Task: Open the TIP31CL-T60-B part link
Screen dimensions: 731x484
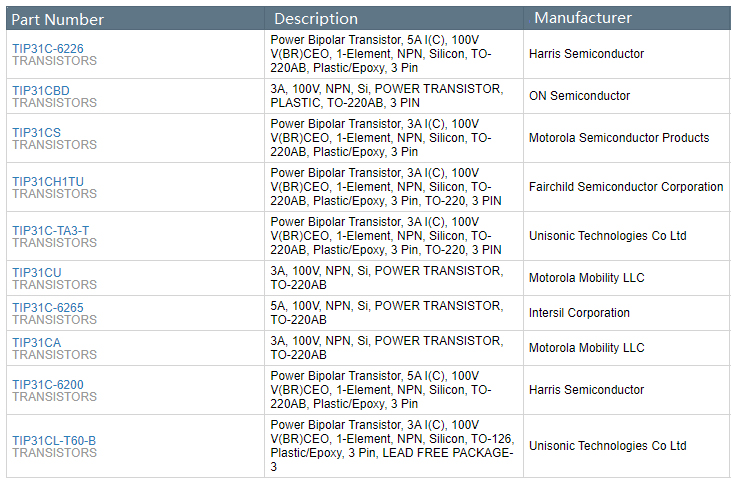Action: (54, 440)
